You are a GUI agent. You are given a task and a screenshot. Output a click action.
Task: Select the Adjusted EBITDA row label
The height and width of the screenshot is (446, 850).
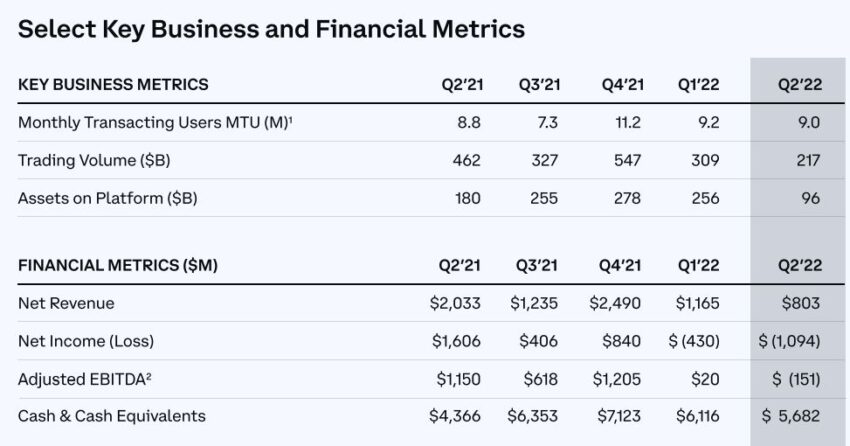[x=84, y=379]
